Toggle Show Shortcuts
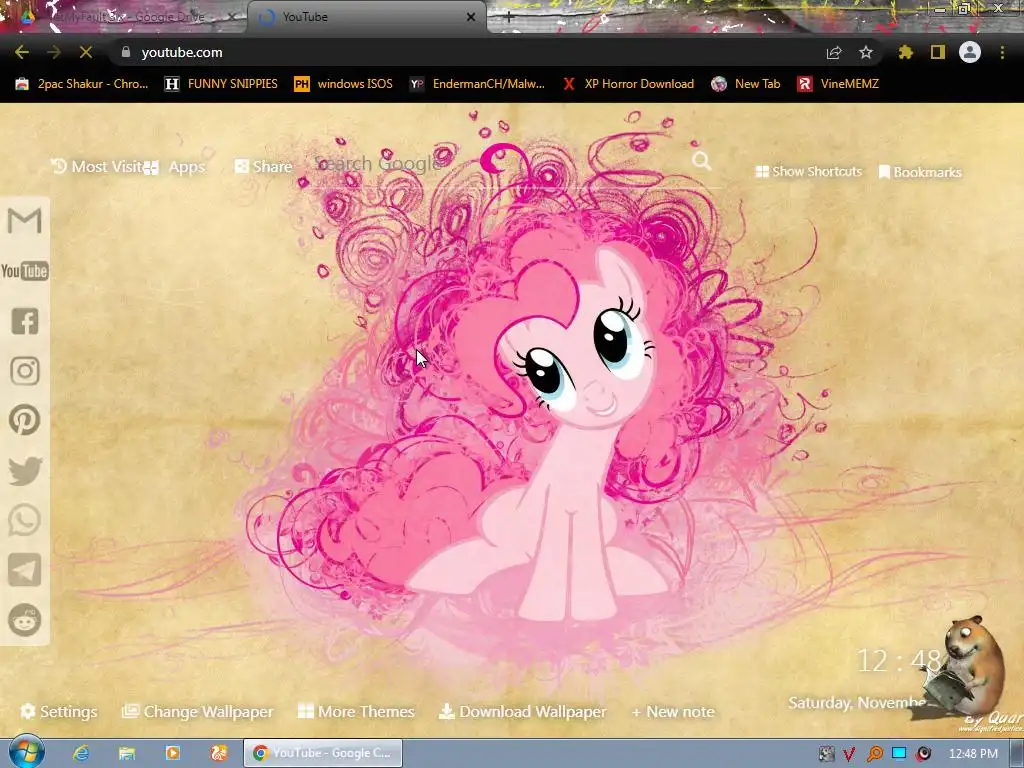Screen dimensions: 1024x768 pos(808,171)
